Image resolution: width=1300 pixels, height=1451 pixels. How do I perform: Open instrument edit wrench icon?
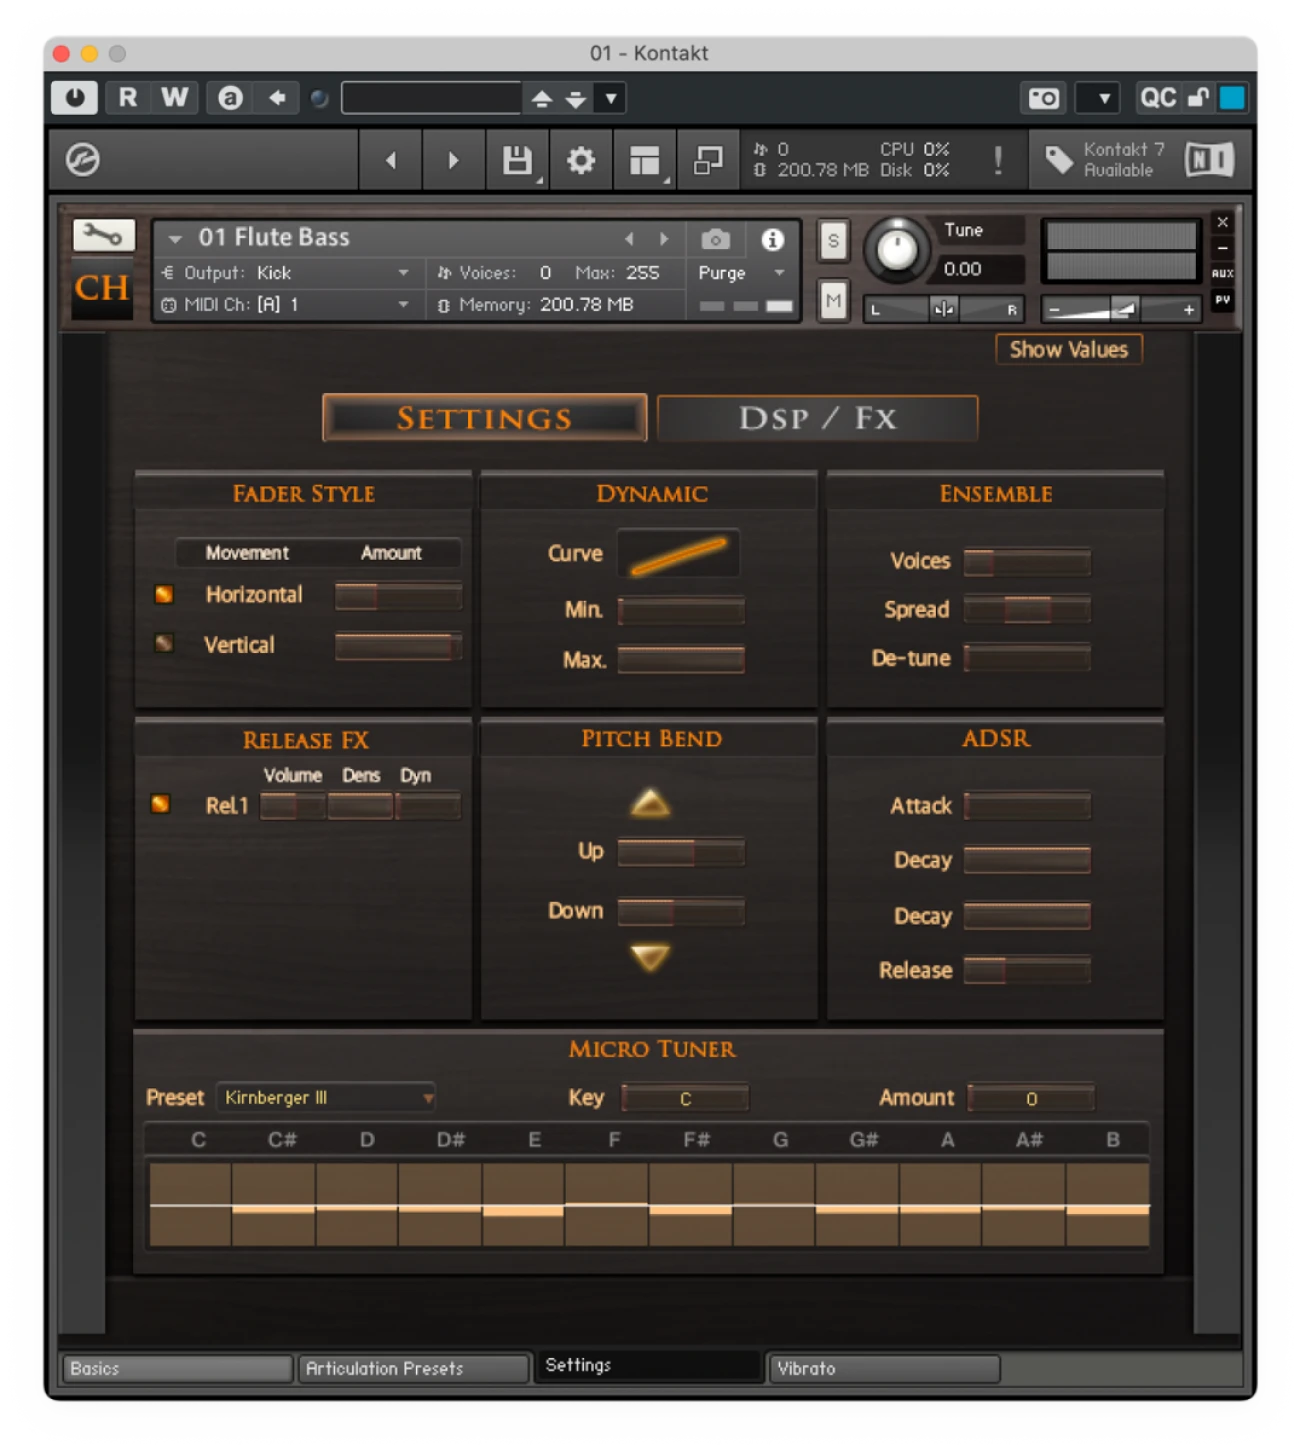click(x=102, y=236)
